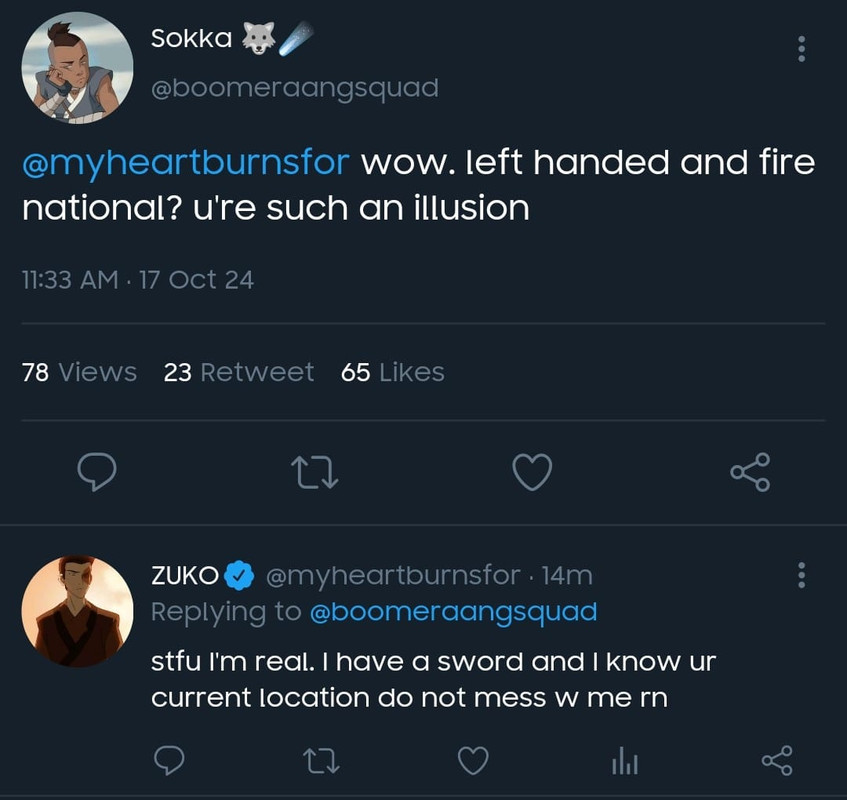The height and width of the screenshot is (800, 847).
Task: View the 23 Retweet list
Action: (x=239, y=372)
